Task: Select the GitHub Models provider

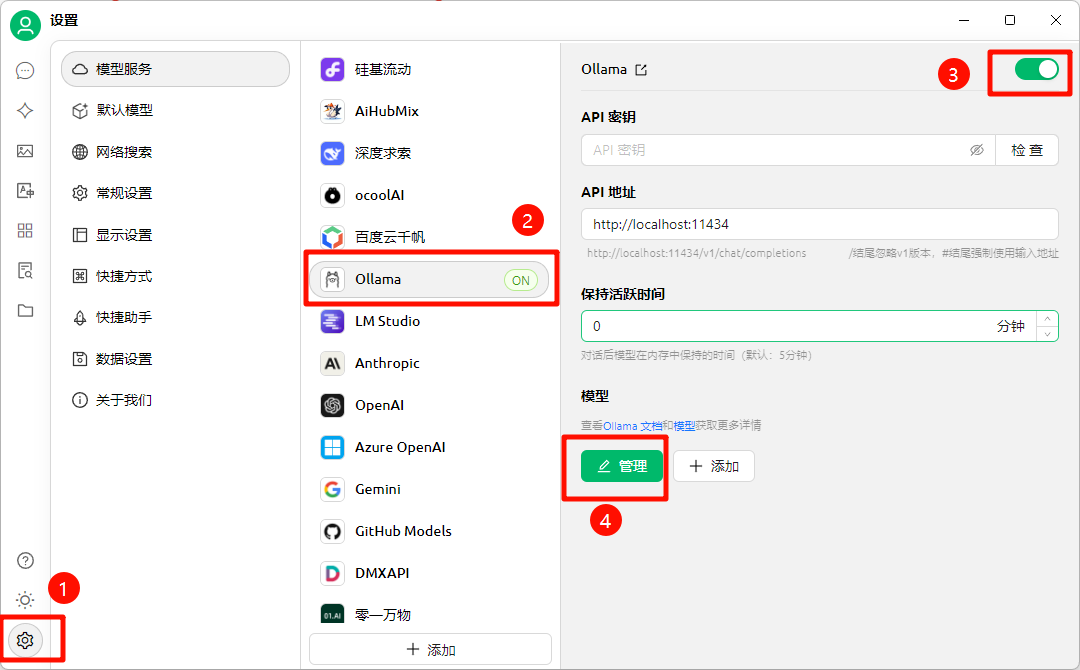Action: (429, 532)
